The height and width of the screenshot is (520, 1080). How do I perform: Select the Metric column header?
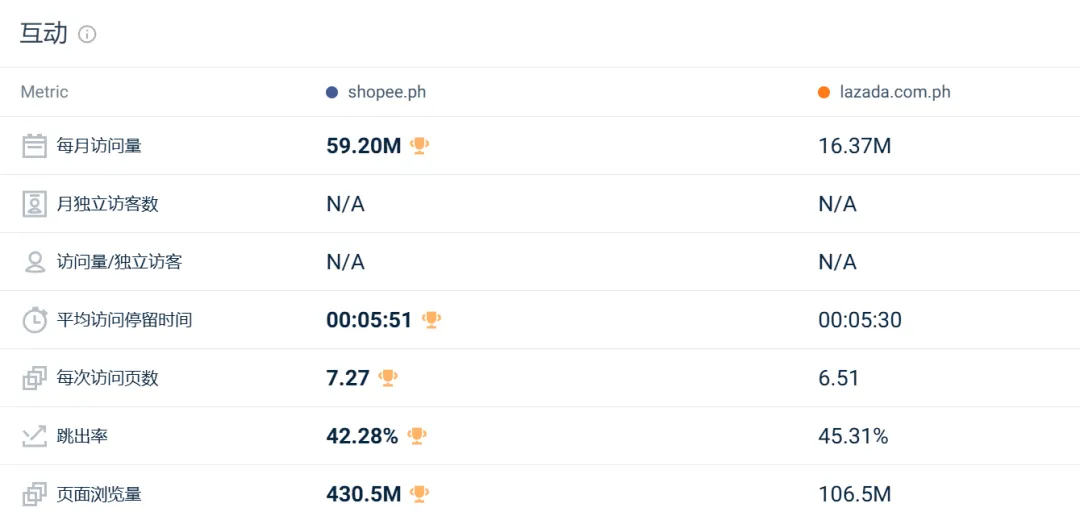pyautogui.click(x=45, y=92)
